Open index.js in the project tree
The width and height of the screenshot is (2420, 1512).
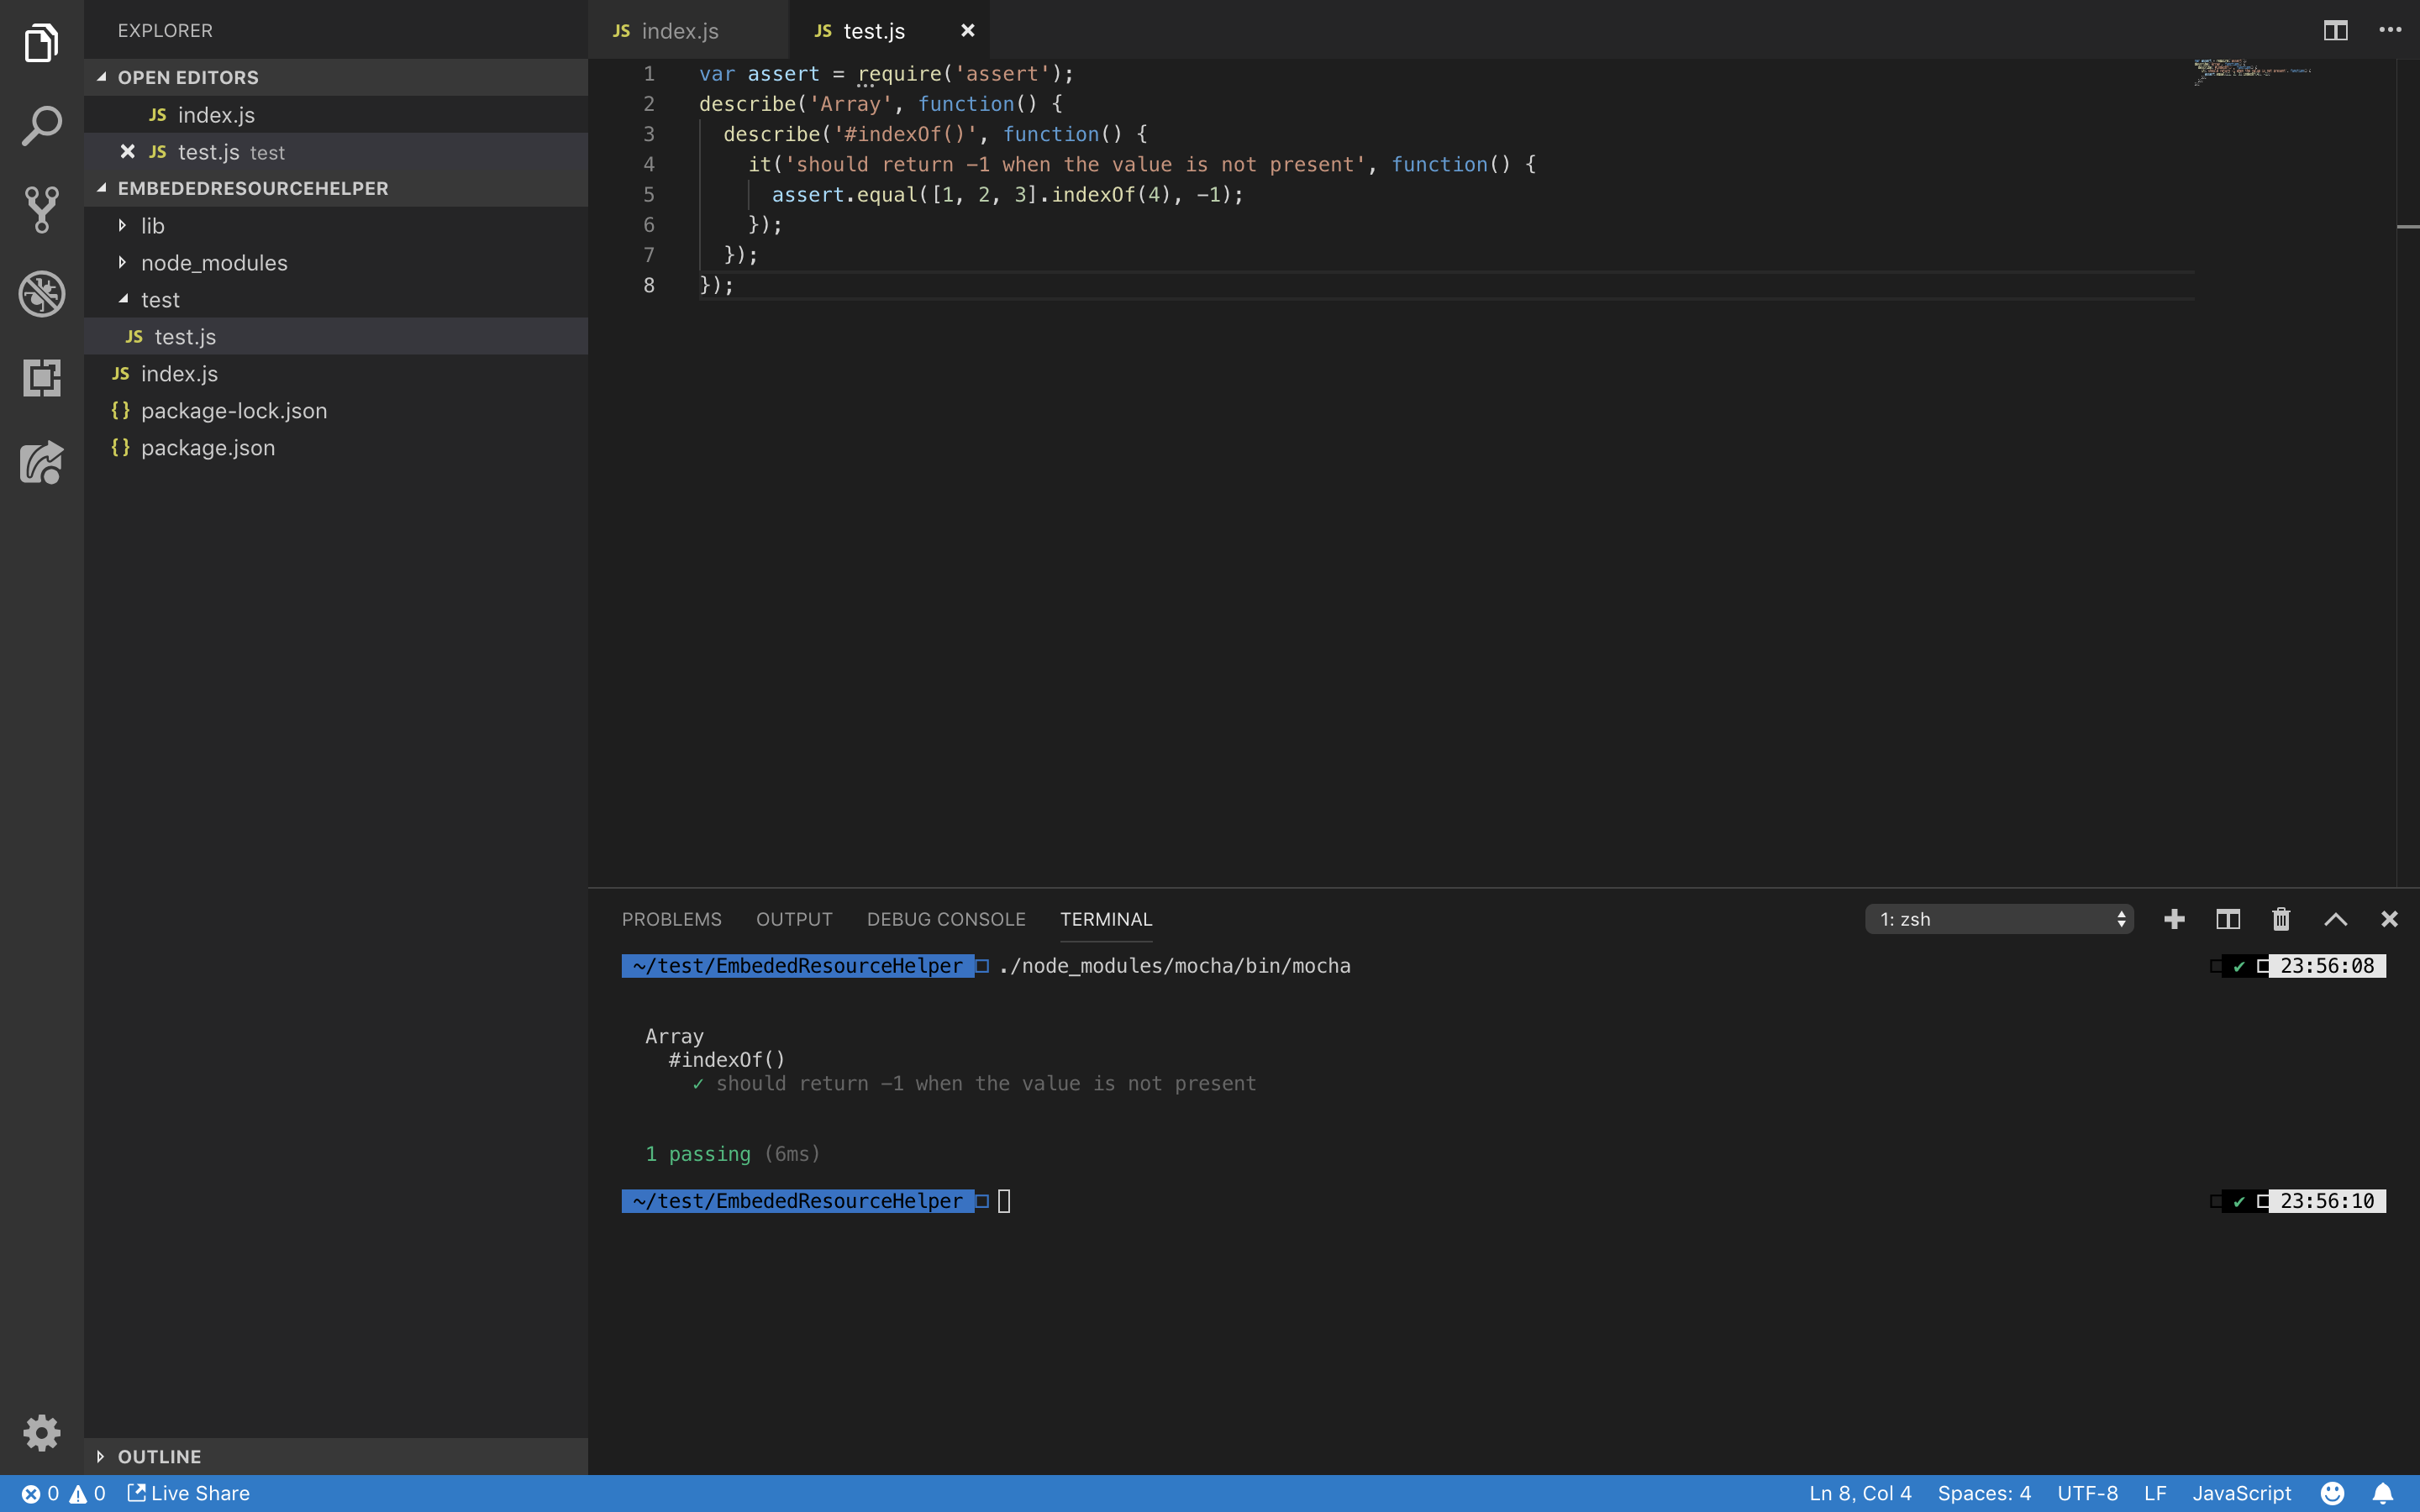click(x=336, y=374)
